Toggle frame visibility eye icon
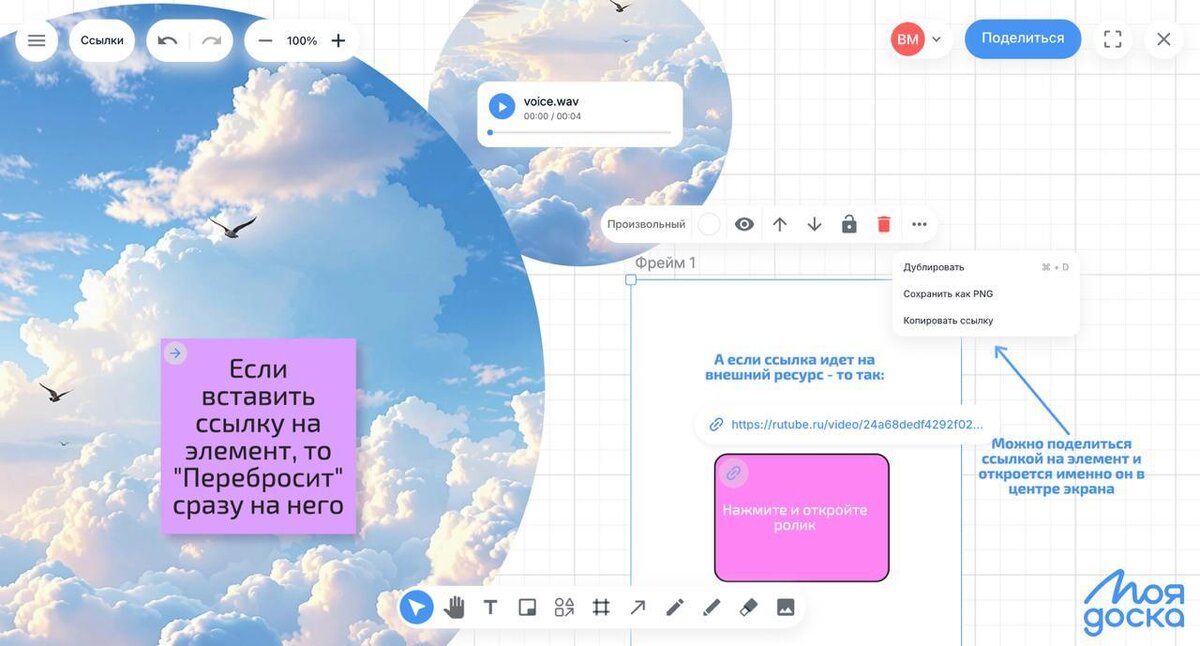Image resolution: width=1200 pixels, height=646 pixels. (744, 225)
